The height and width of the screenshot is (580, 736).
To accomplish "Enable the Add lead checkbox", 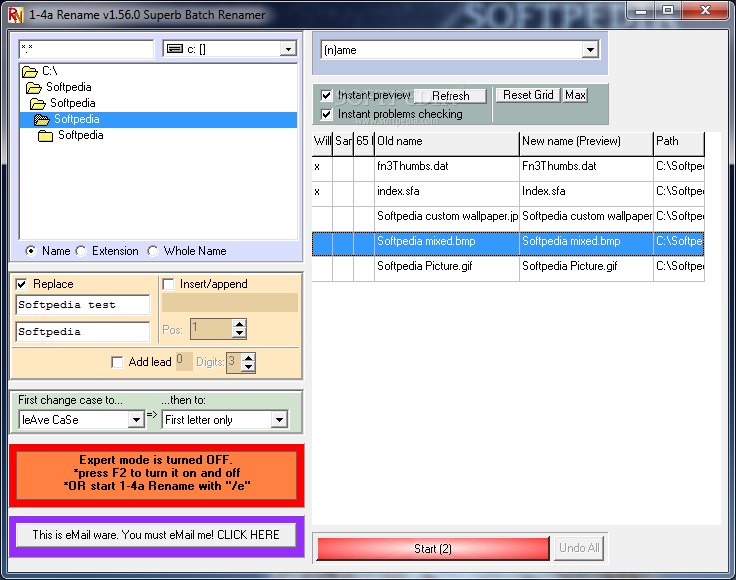I will tap(117, 362).
